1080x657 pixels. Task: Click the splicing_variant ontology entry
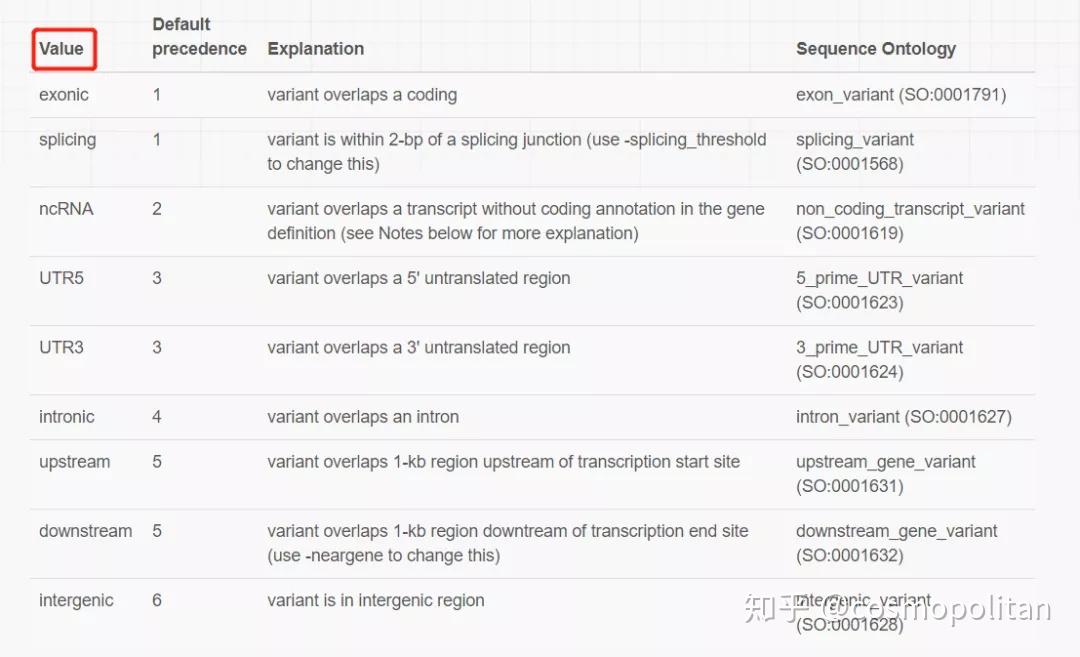(x=854, y=151)
